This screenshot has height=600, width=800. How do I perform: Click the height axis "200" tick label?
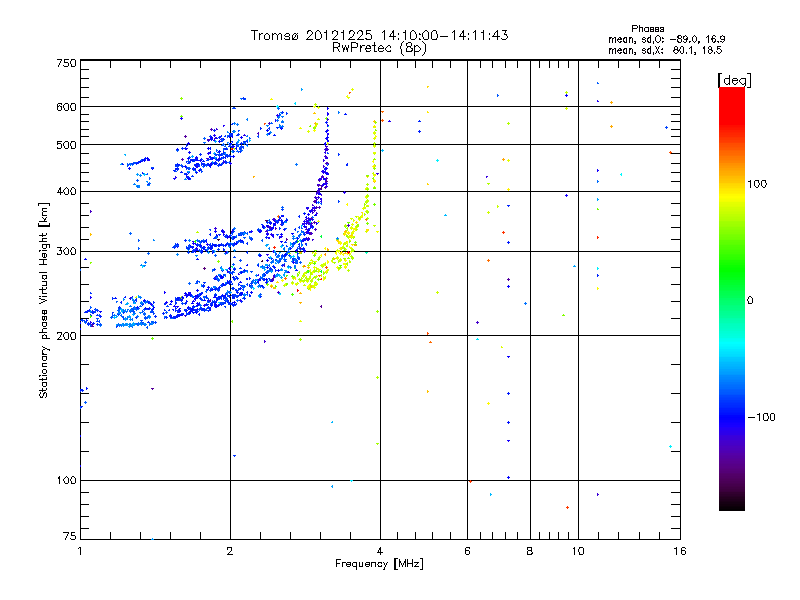pos(66,336)
